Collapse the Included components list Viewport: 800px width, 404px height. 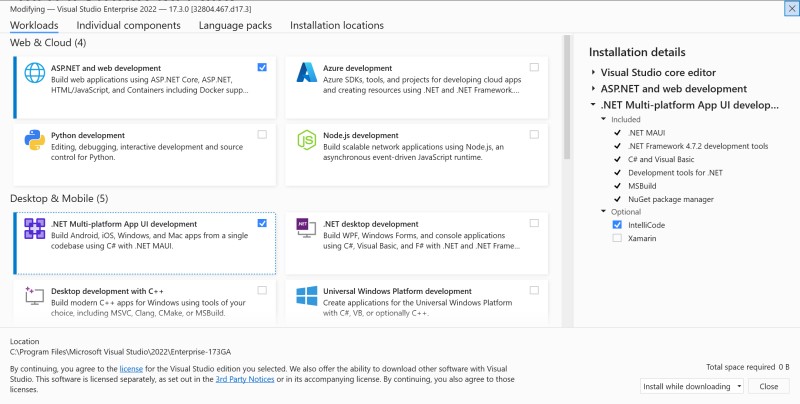pyautogui.click(x=604, y=119)
